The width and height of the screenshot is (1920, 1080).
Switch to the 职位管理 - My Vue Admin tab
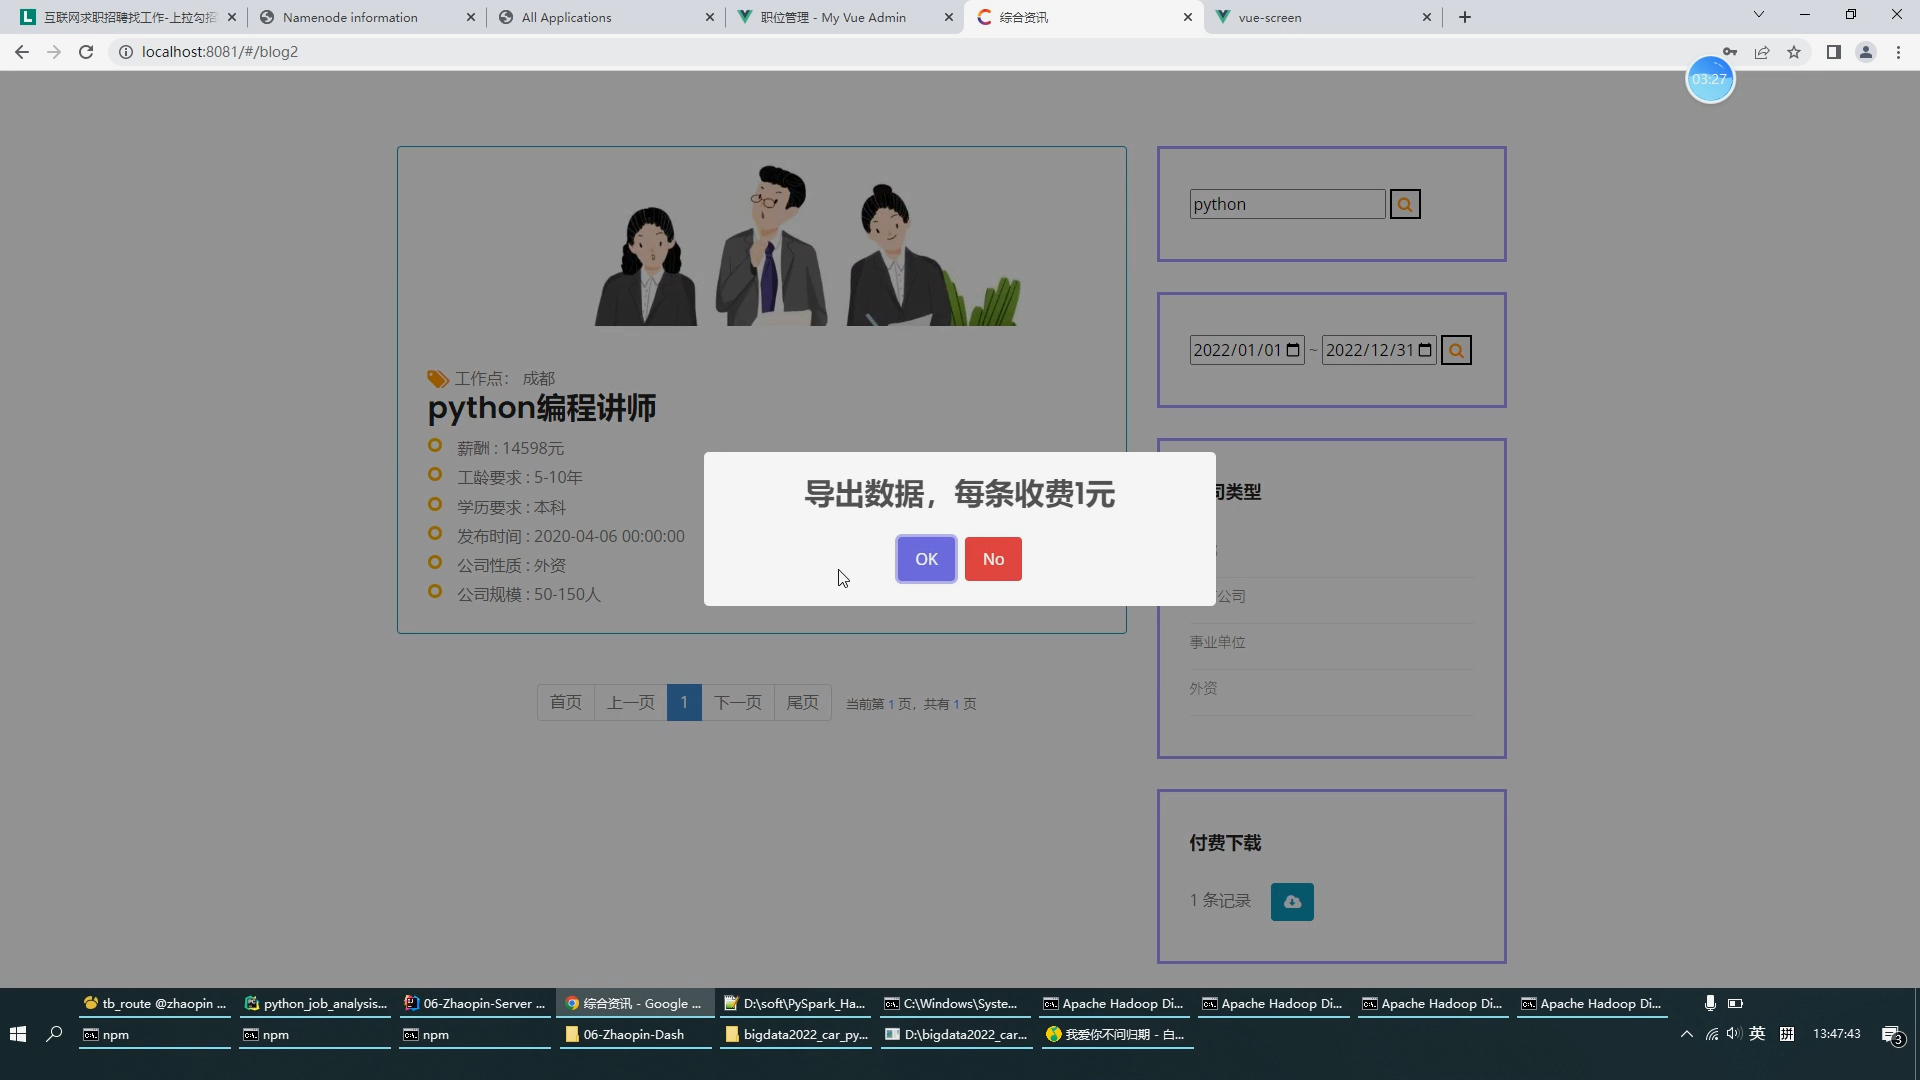pyautogui.click(x=830, y=17)
